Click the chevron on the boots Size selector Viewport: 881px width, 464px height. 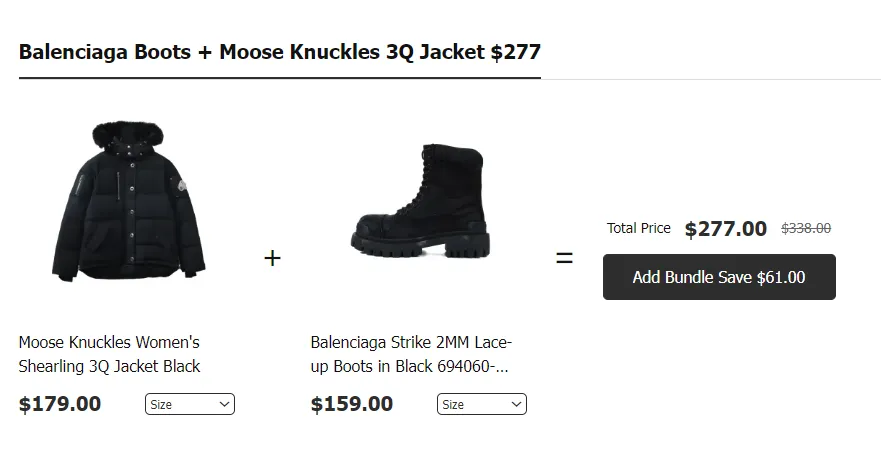click(x=516, y=405)
